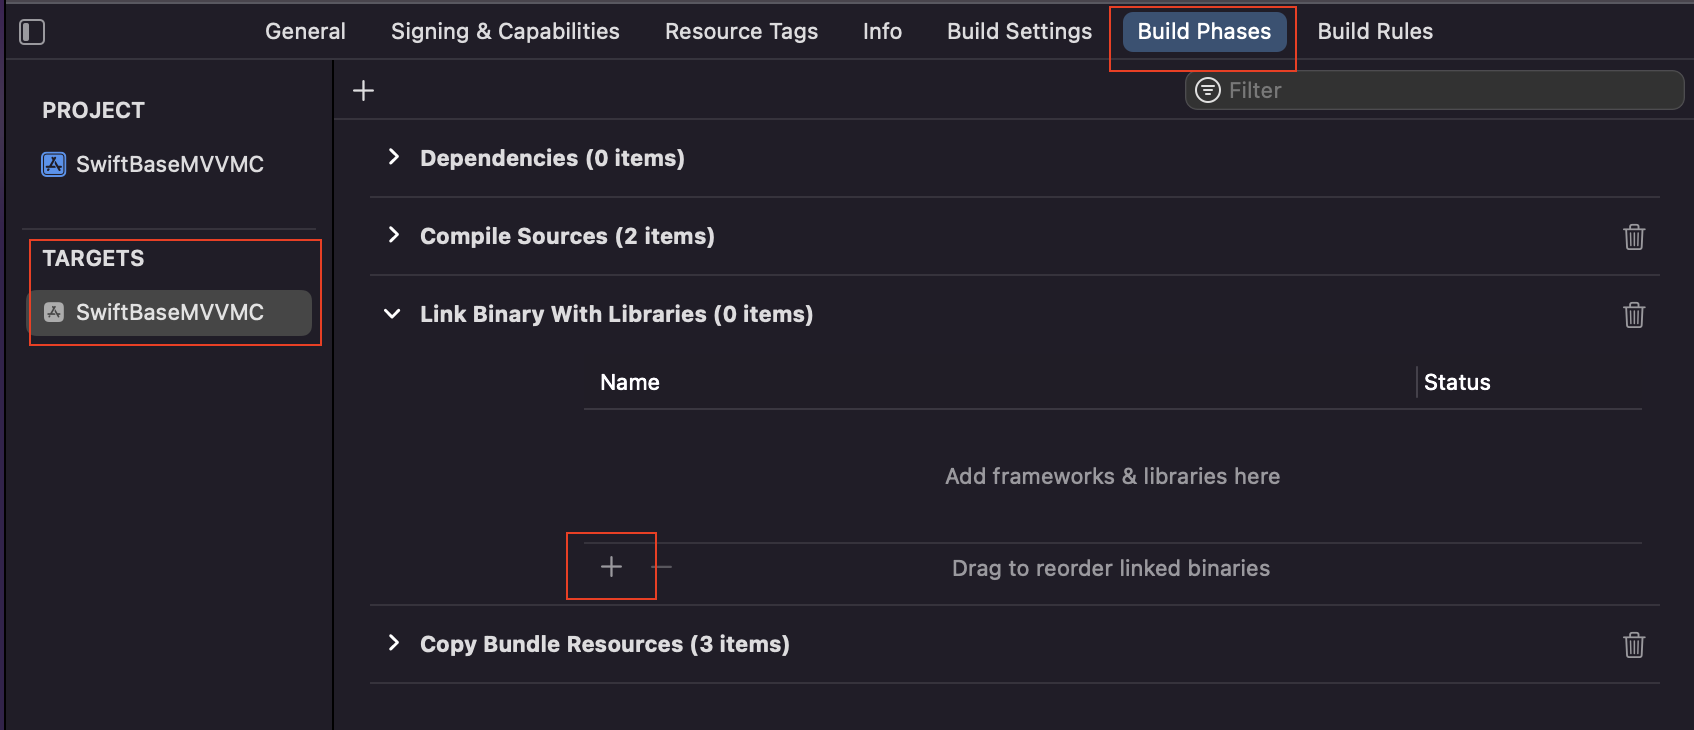Expand the Compile Sources section
The image size is (1694, 730).
pyautogui.click(x=394, y=235)
